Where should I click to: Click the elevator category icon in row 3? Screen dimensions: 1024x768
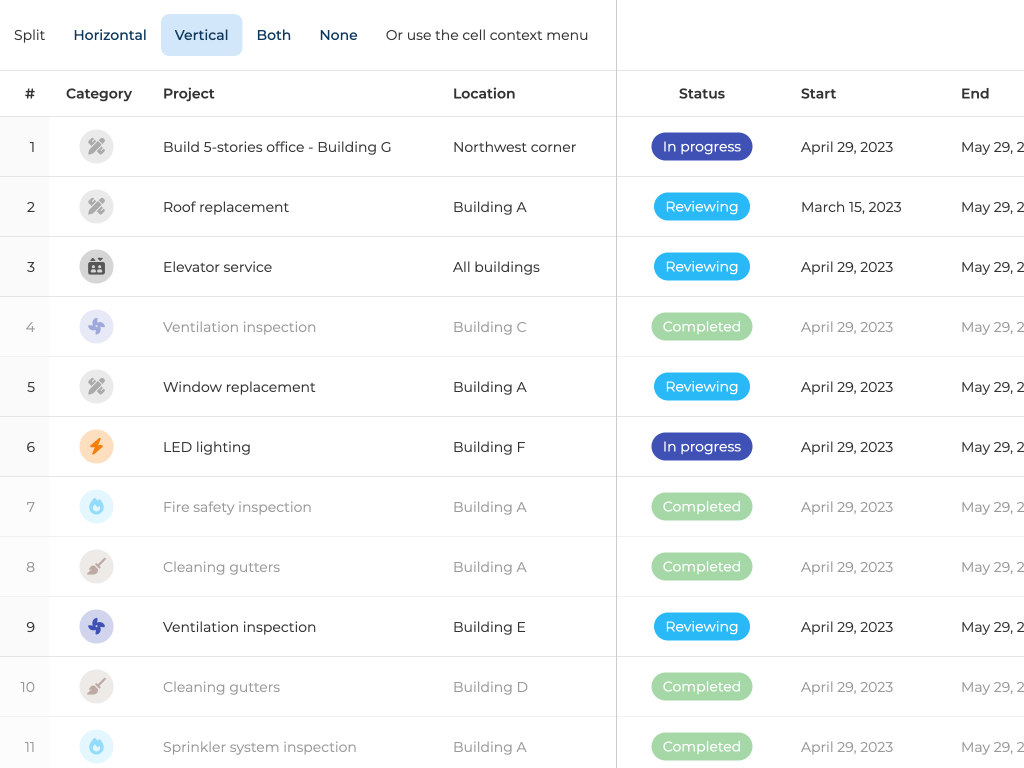pyautogui.click(x=96, y=267)
